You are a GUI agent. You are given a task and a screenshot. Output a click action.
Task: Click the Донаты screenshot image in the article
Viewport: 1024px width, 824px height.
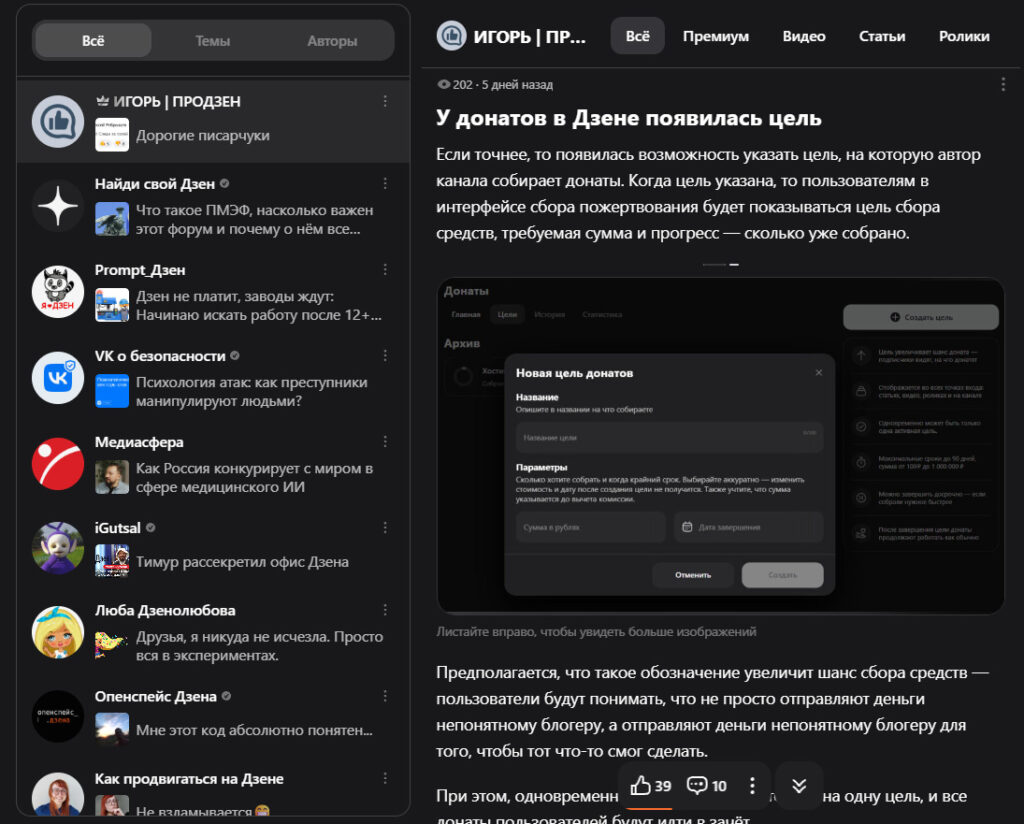720,447
